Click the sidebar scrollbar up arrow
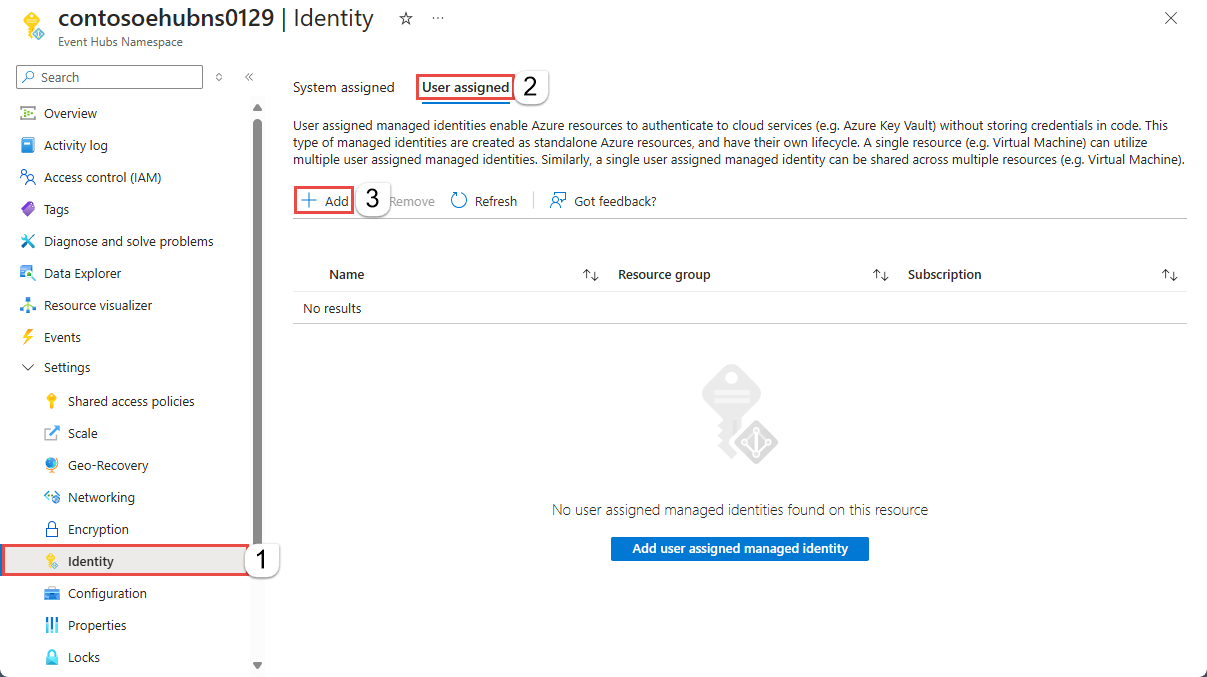 point(257,108)
